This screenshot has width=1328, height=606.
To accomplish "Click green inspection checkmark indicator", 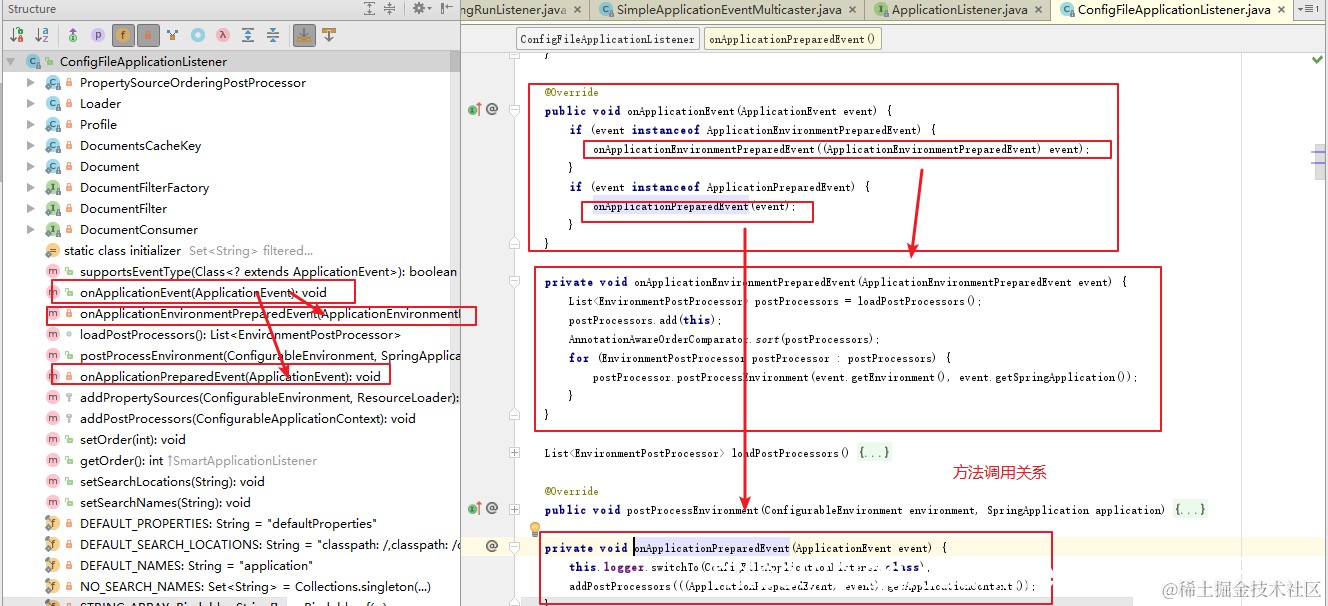I will [1317, 60].
